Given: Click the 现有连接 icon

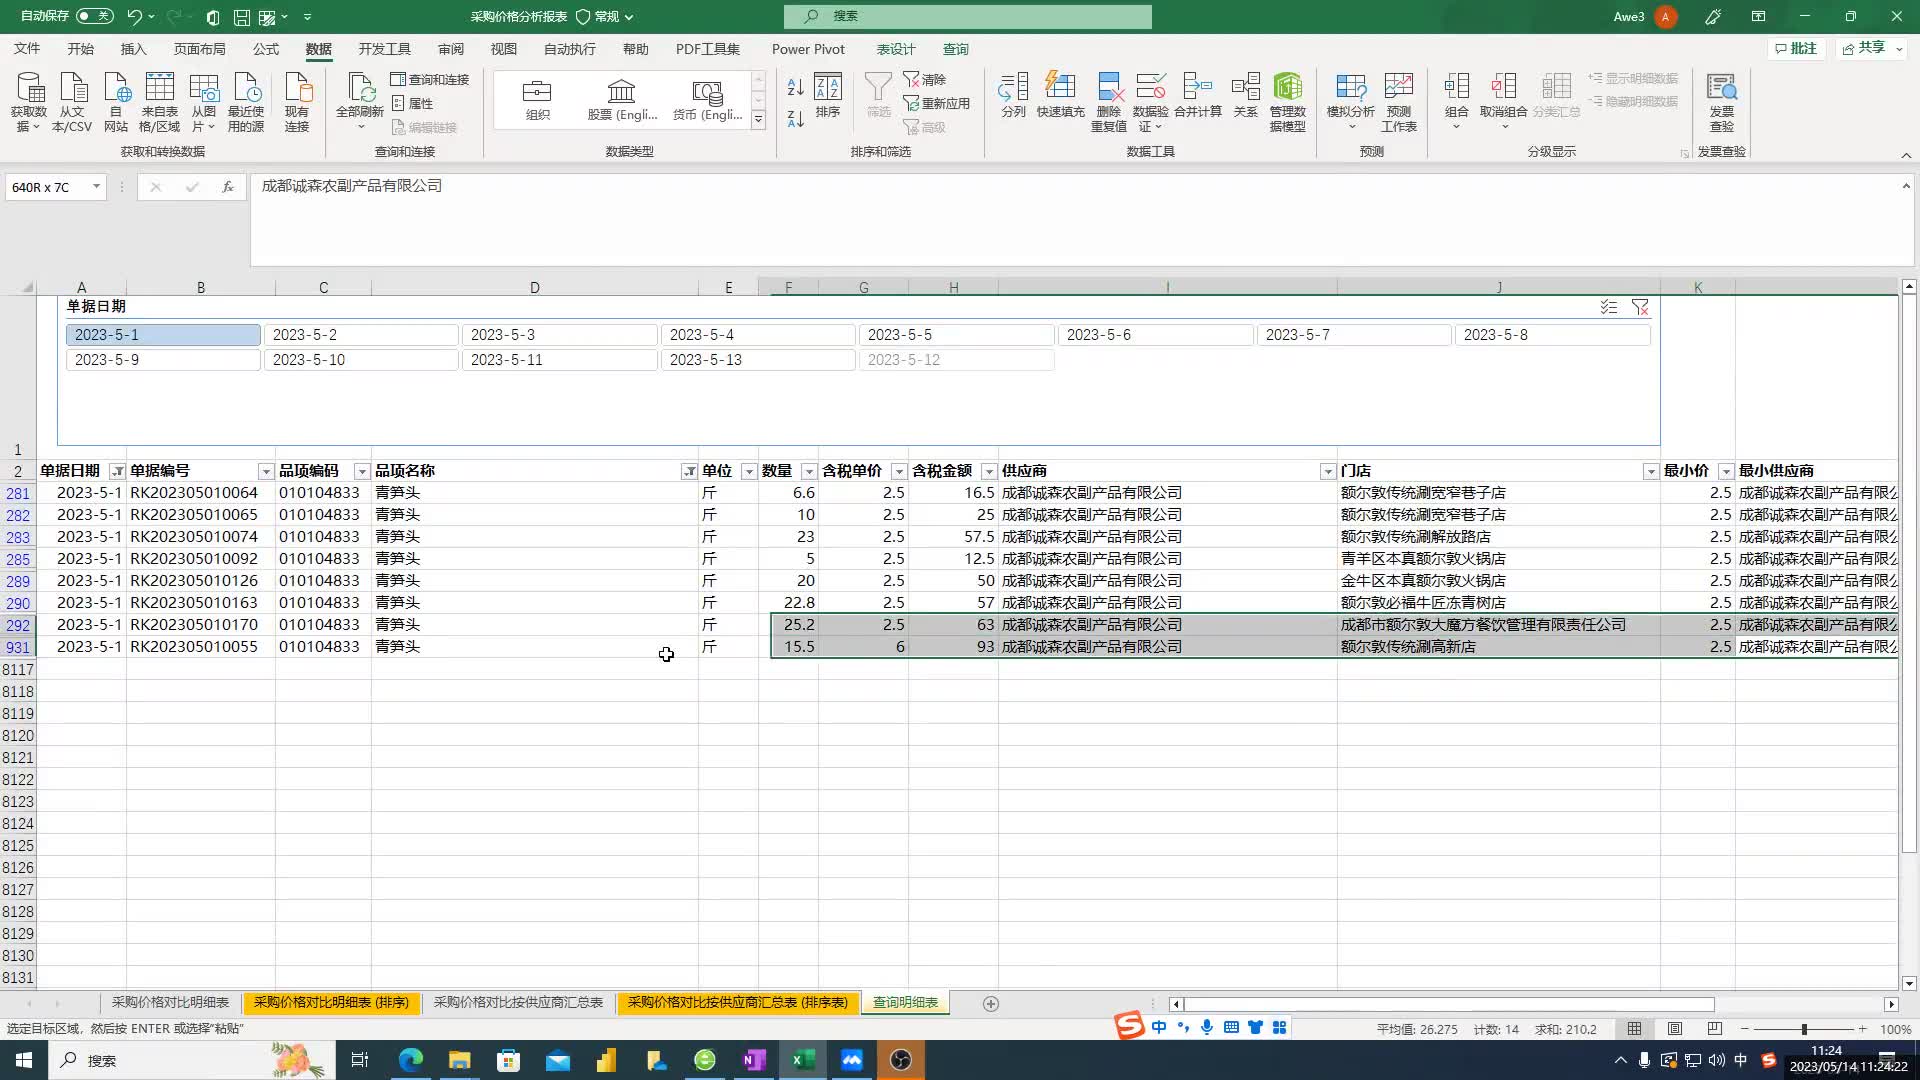Looking at the screenshot, I should click(297, 101).
